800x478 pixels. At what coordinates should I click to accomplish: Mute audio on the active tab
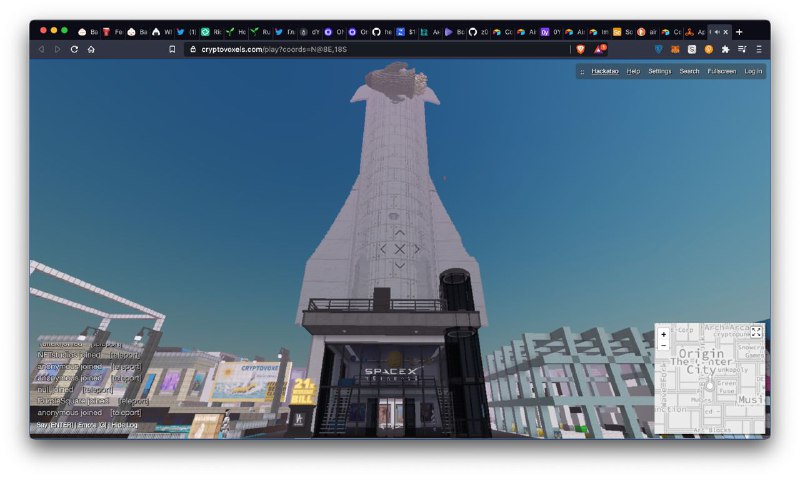pyautogui.click(x=717, y=32)
